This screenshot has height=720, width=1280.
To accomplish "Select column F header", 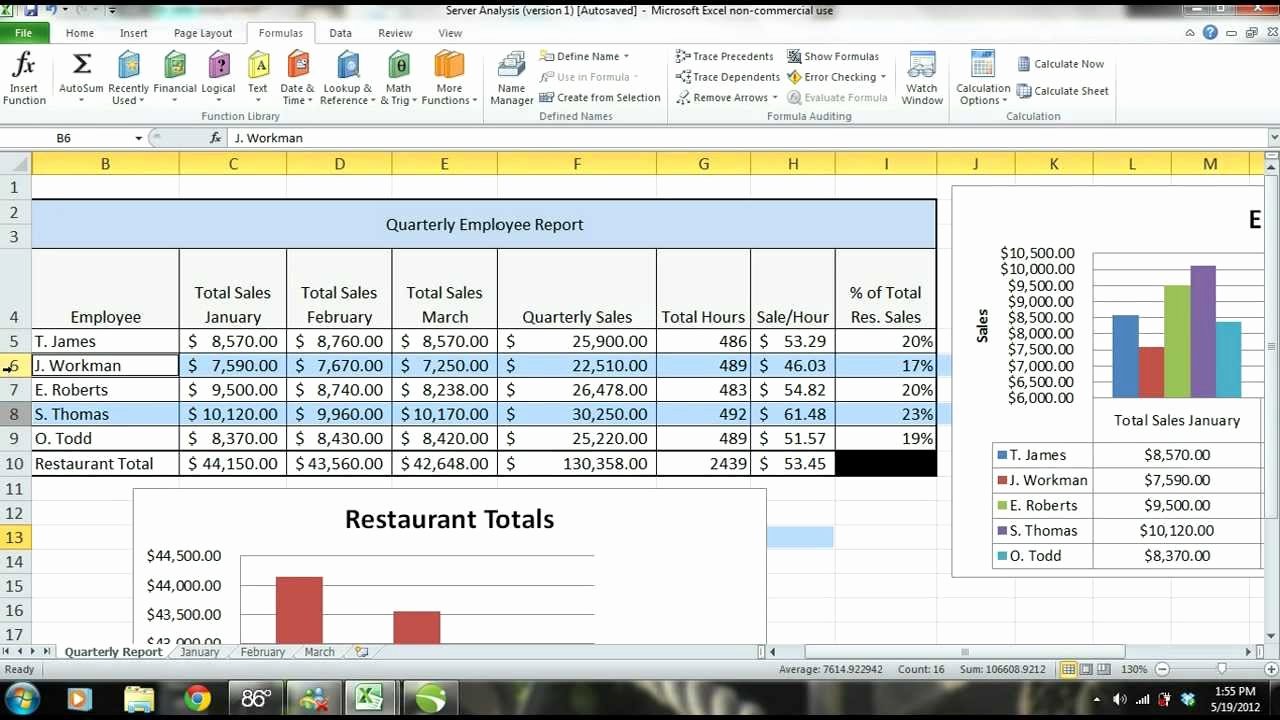I will tap(577, 164).
